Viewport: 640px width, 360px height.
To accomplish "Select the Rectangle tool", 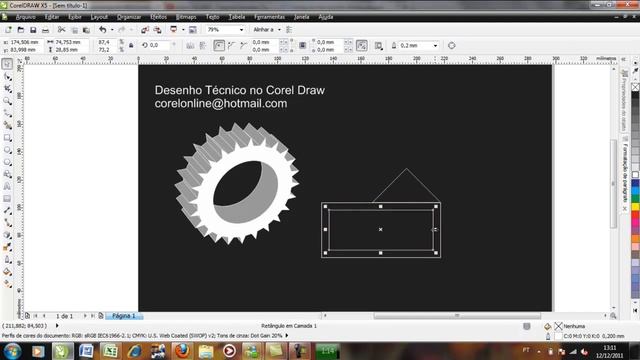I will [x=7, y=138].
